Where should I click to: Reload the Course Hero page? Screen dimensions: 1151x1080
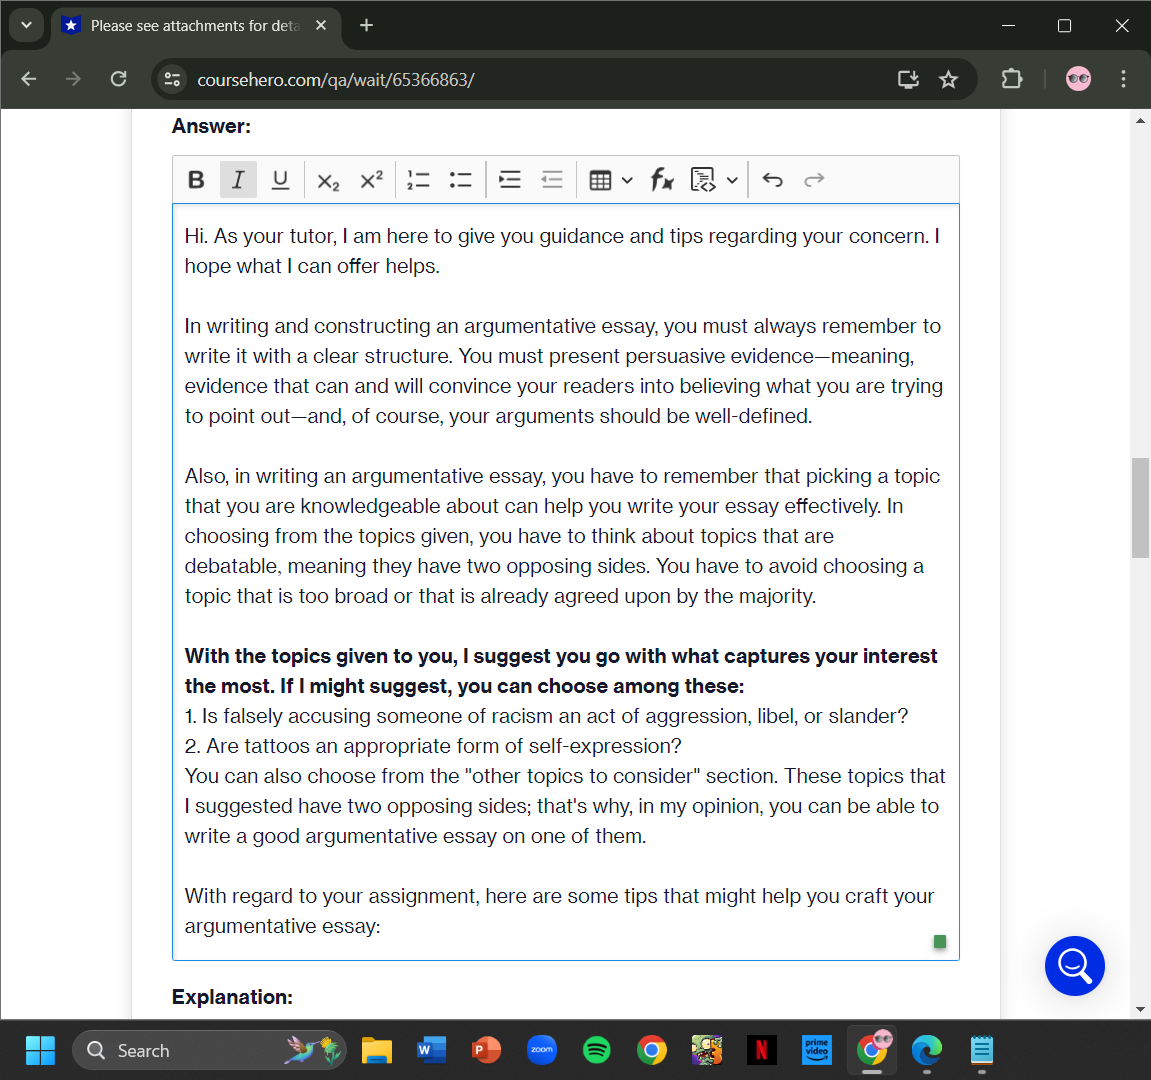(x=118, y=78)
